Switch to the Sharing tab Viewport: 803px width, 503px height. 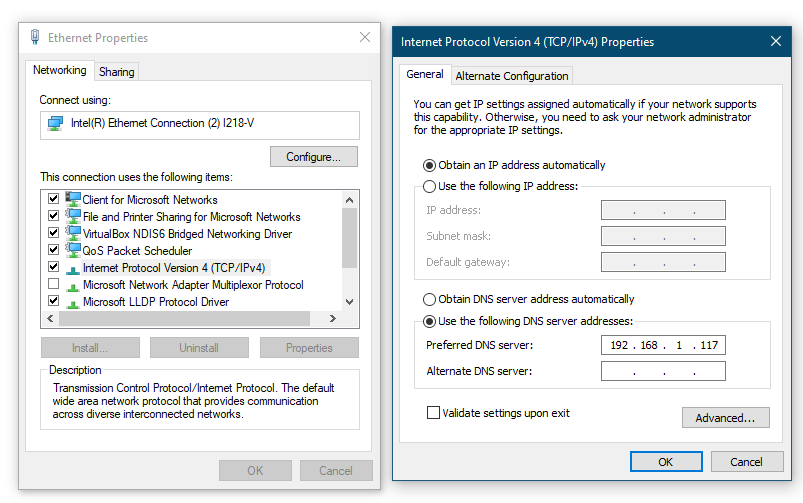[116, 72]
